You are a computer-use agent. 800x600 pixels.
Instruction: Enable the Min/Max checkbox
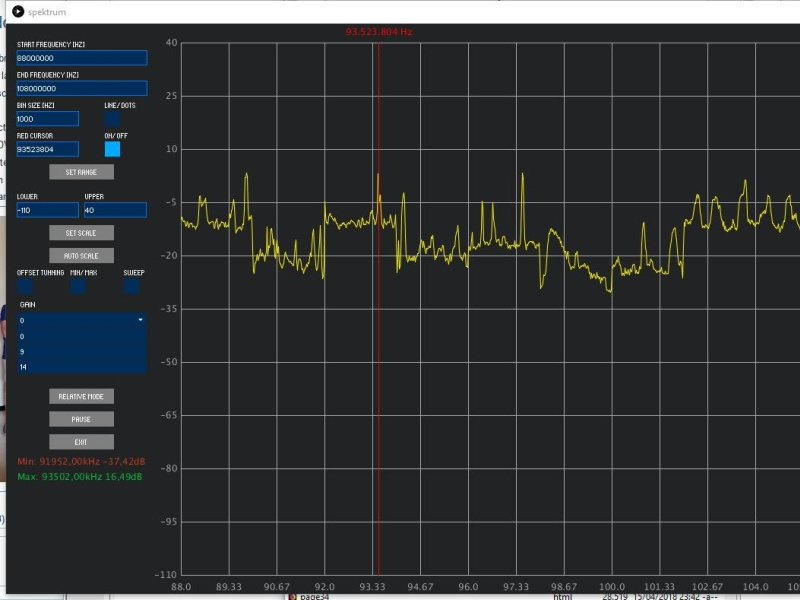pyautogui.click(x=78, y=286)
